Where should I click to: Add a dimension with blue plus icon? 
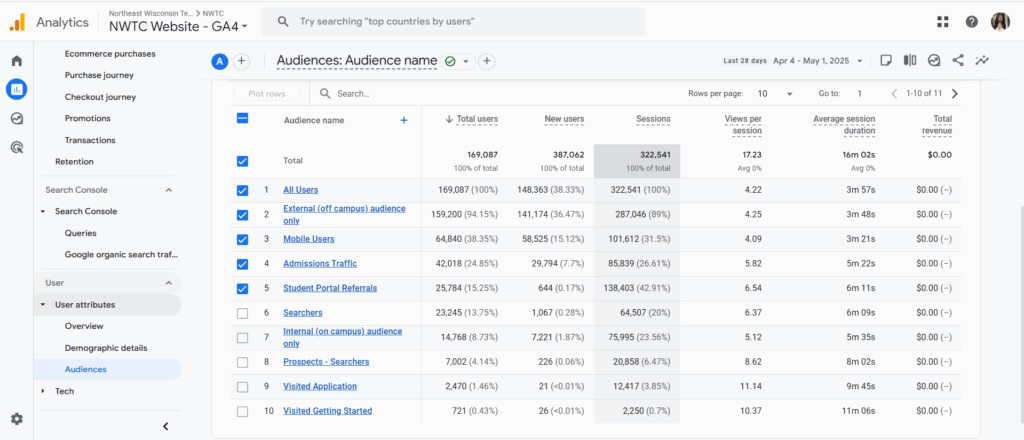point(404,120)
